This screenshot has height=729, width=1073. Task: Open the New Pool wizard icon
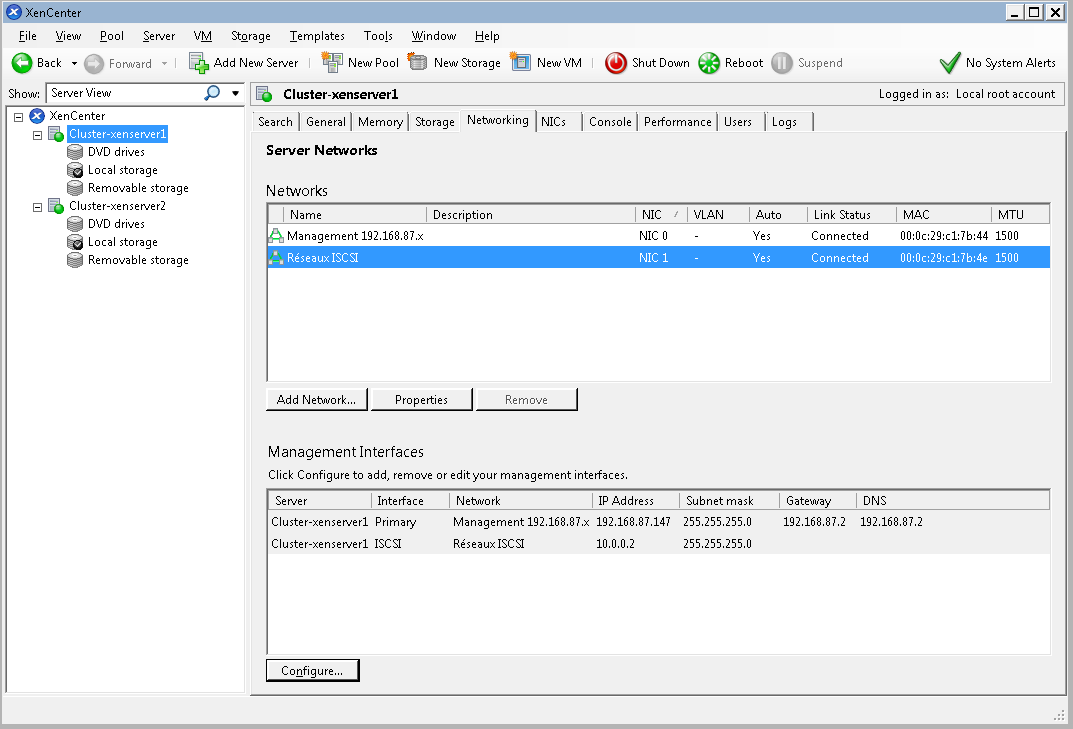[x=332, y=63]
